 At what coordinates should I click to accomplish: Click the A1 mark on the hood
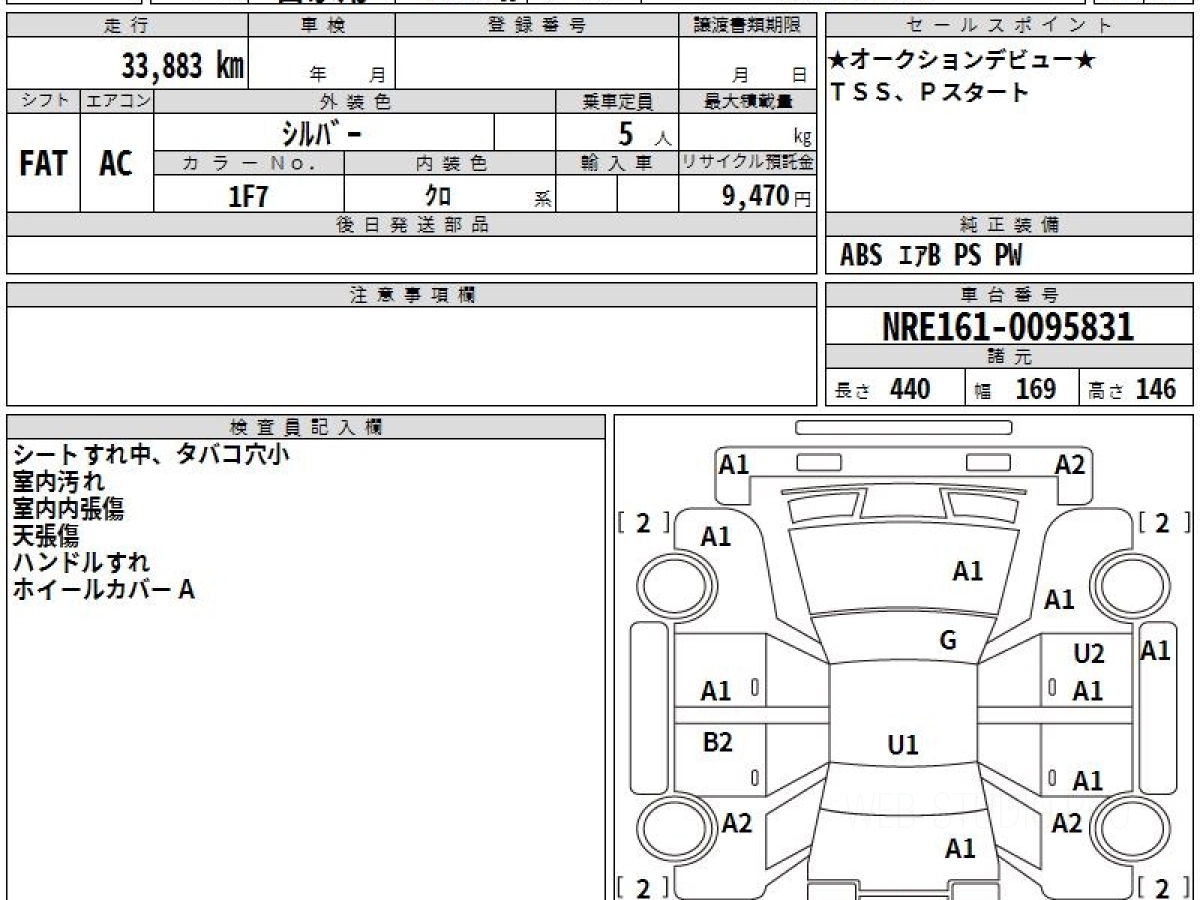point(967,572)
